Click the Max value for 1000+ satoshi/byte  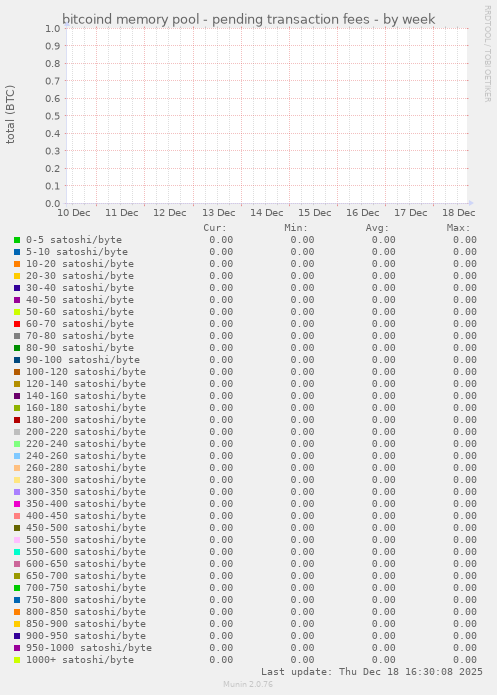465,660
